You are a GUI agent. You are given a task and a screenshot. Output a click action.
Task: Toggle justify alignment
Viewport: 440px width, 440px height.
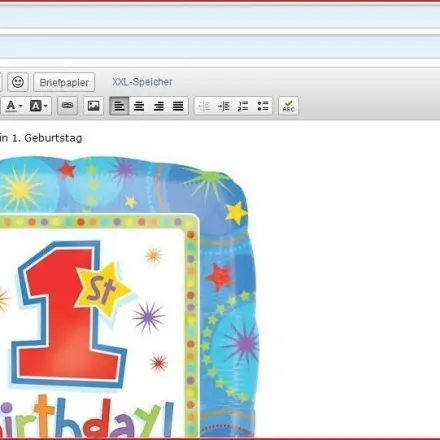(178, 106)
